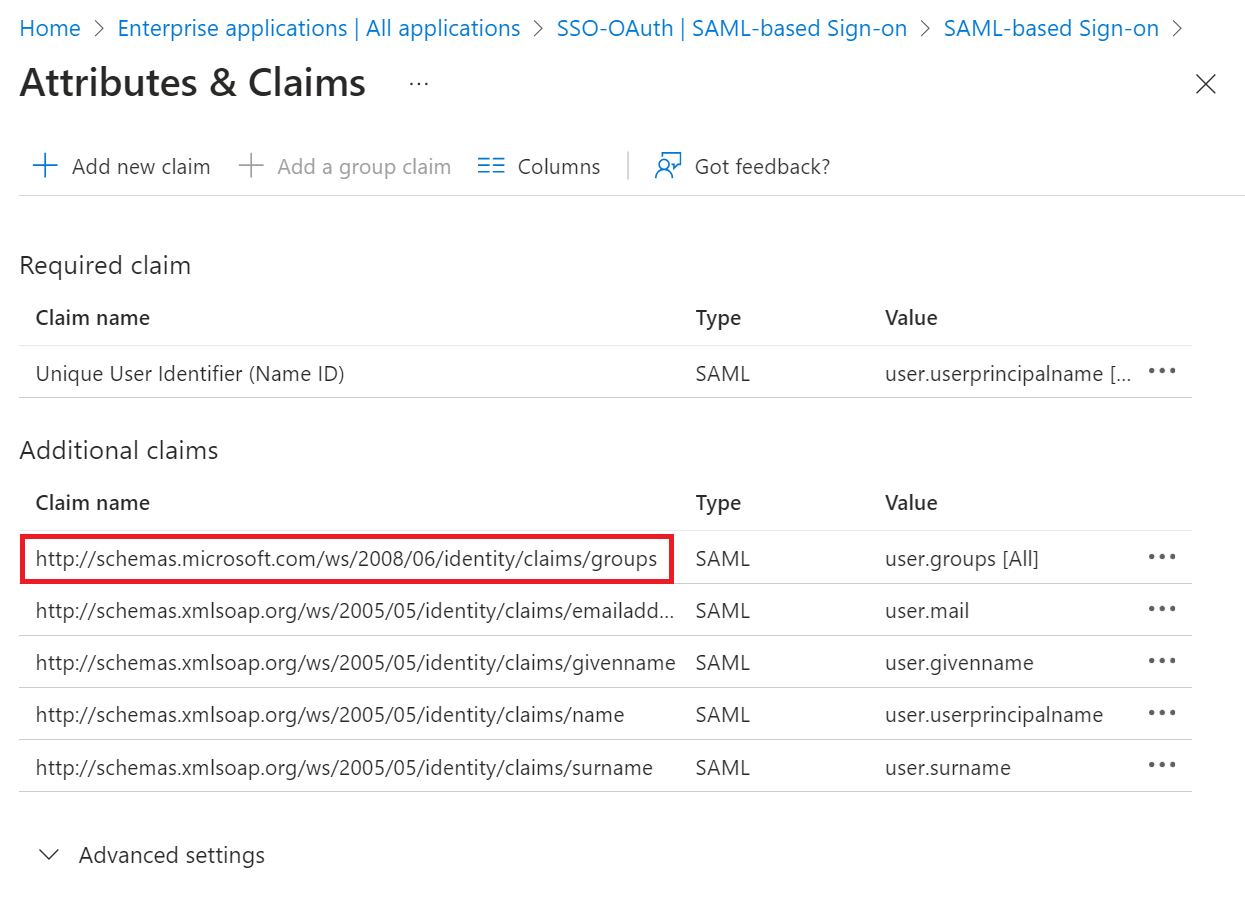
Task: Click the Add new claim button label
Action: 141,166
